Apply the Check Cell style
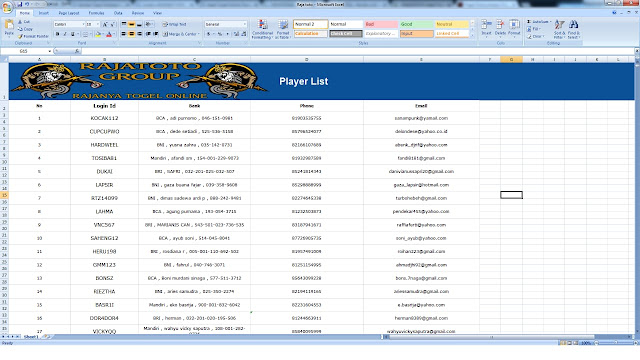This screenshot has width=640, height=360. tap(346, 34)
